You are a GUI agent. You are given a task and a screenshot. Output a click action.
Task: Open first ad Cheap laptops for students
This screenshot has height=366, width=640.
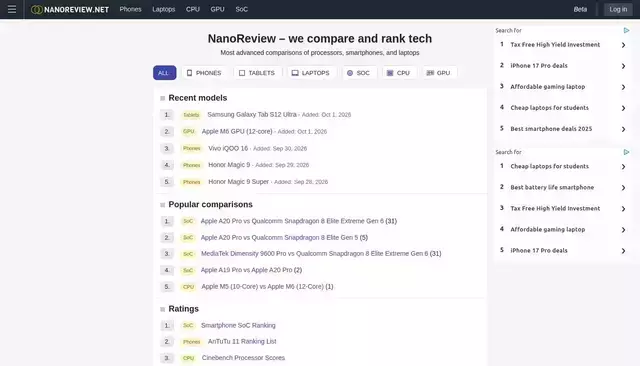pos(549,108)
